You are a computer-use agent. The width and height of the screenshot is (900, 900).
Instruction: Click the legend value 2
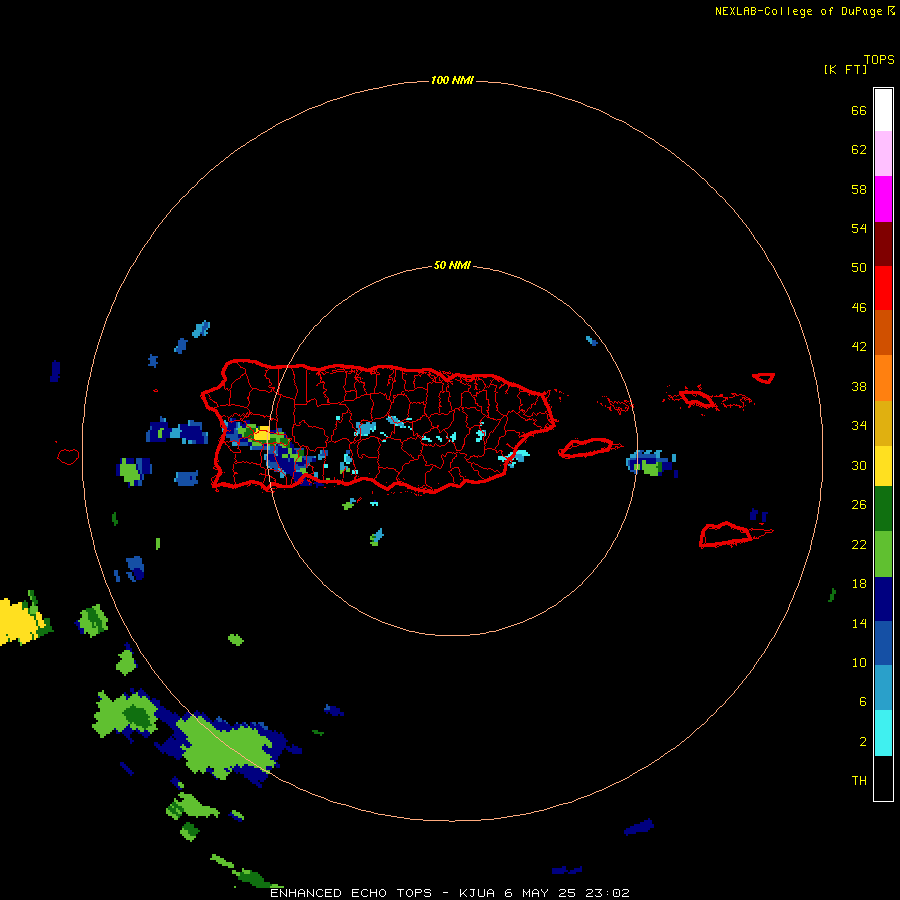point(863,742)
